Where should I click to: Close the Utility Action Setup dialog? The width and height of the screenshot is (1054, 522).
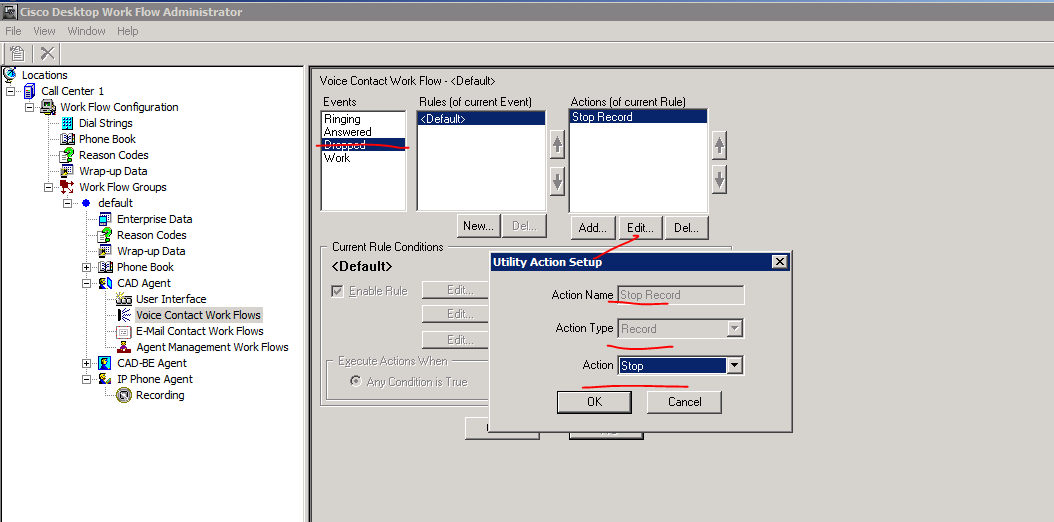click(780, 262)
